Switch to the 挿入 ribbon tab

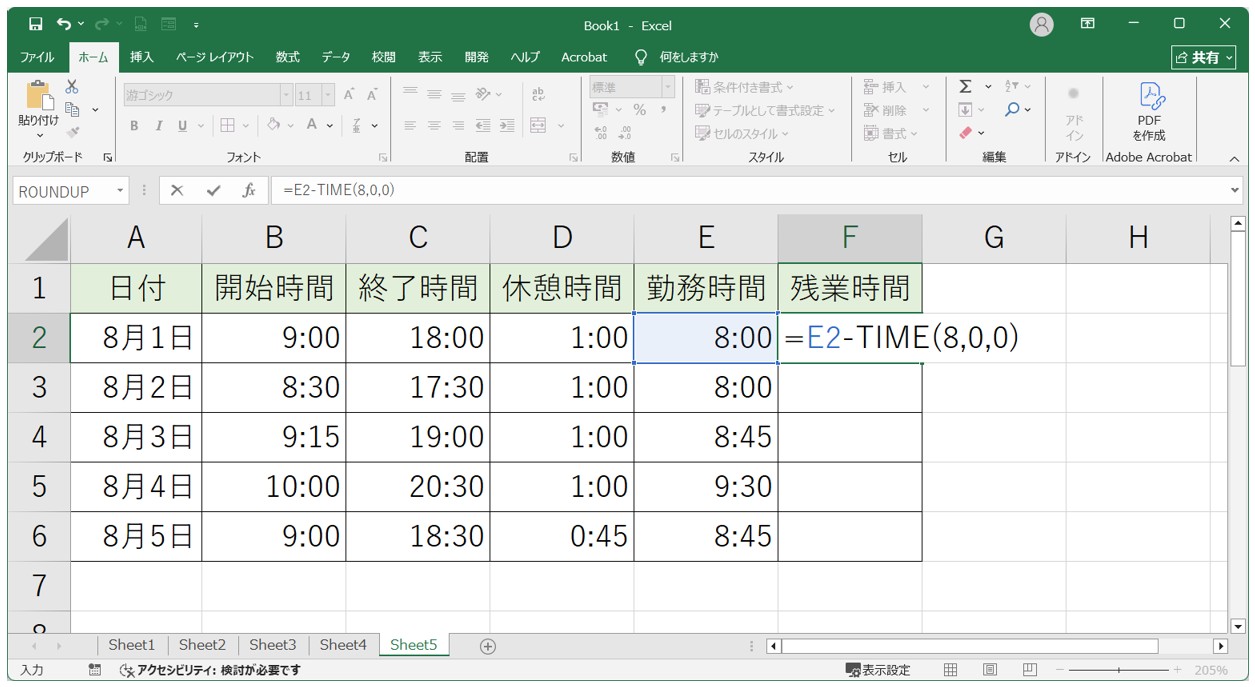(x=142, y=57)
